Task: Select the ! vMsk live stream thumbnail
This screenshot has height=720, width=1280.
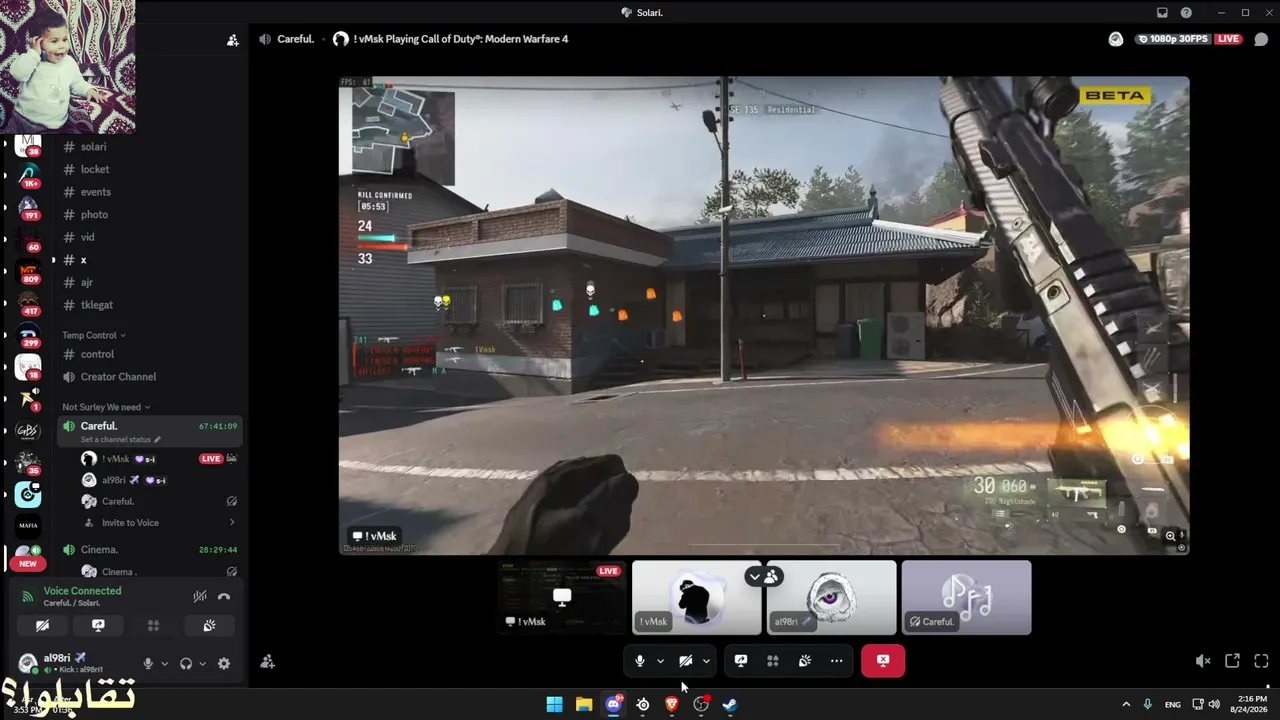Action: (563, 597)
